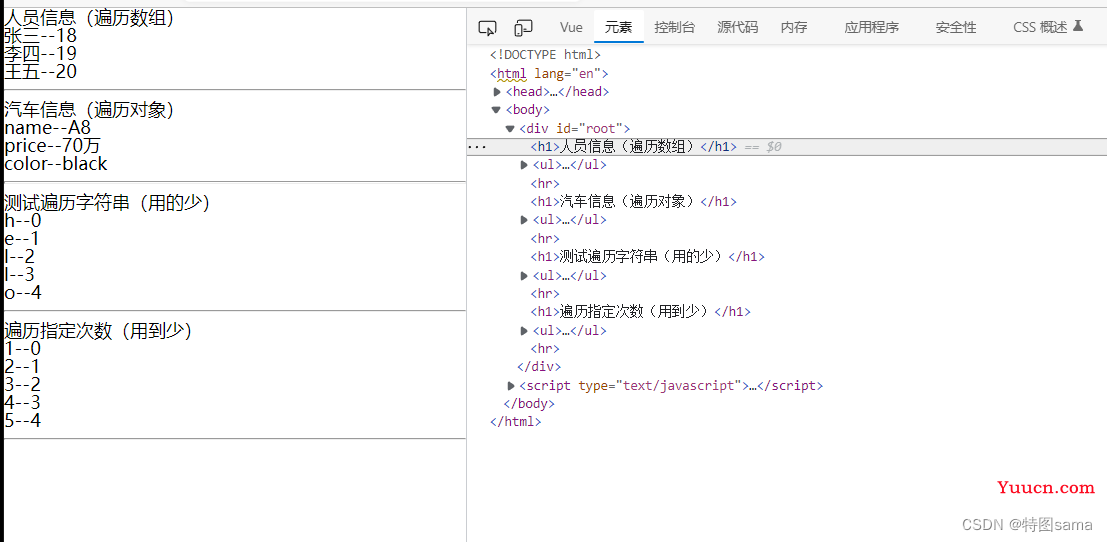
Task: Select the closing </div> tag line
Action: coord(539,367)
